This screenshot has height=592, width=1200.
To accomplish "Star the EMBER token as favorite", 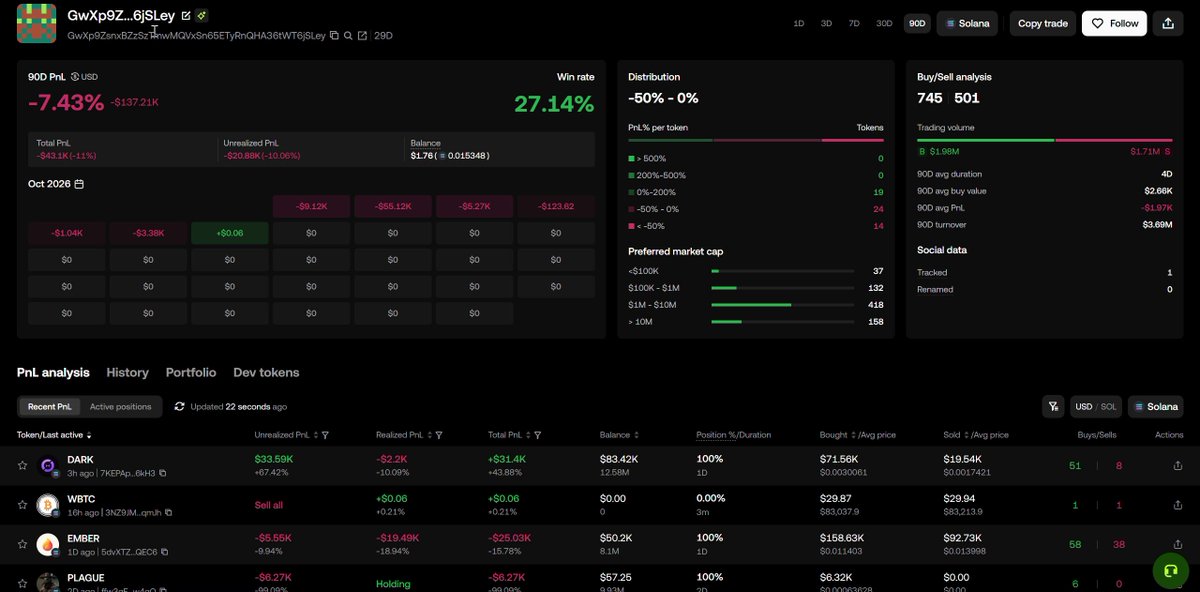I will point(22,545).
